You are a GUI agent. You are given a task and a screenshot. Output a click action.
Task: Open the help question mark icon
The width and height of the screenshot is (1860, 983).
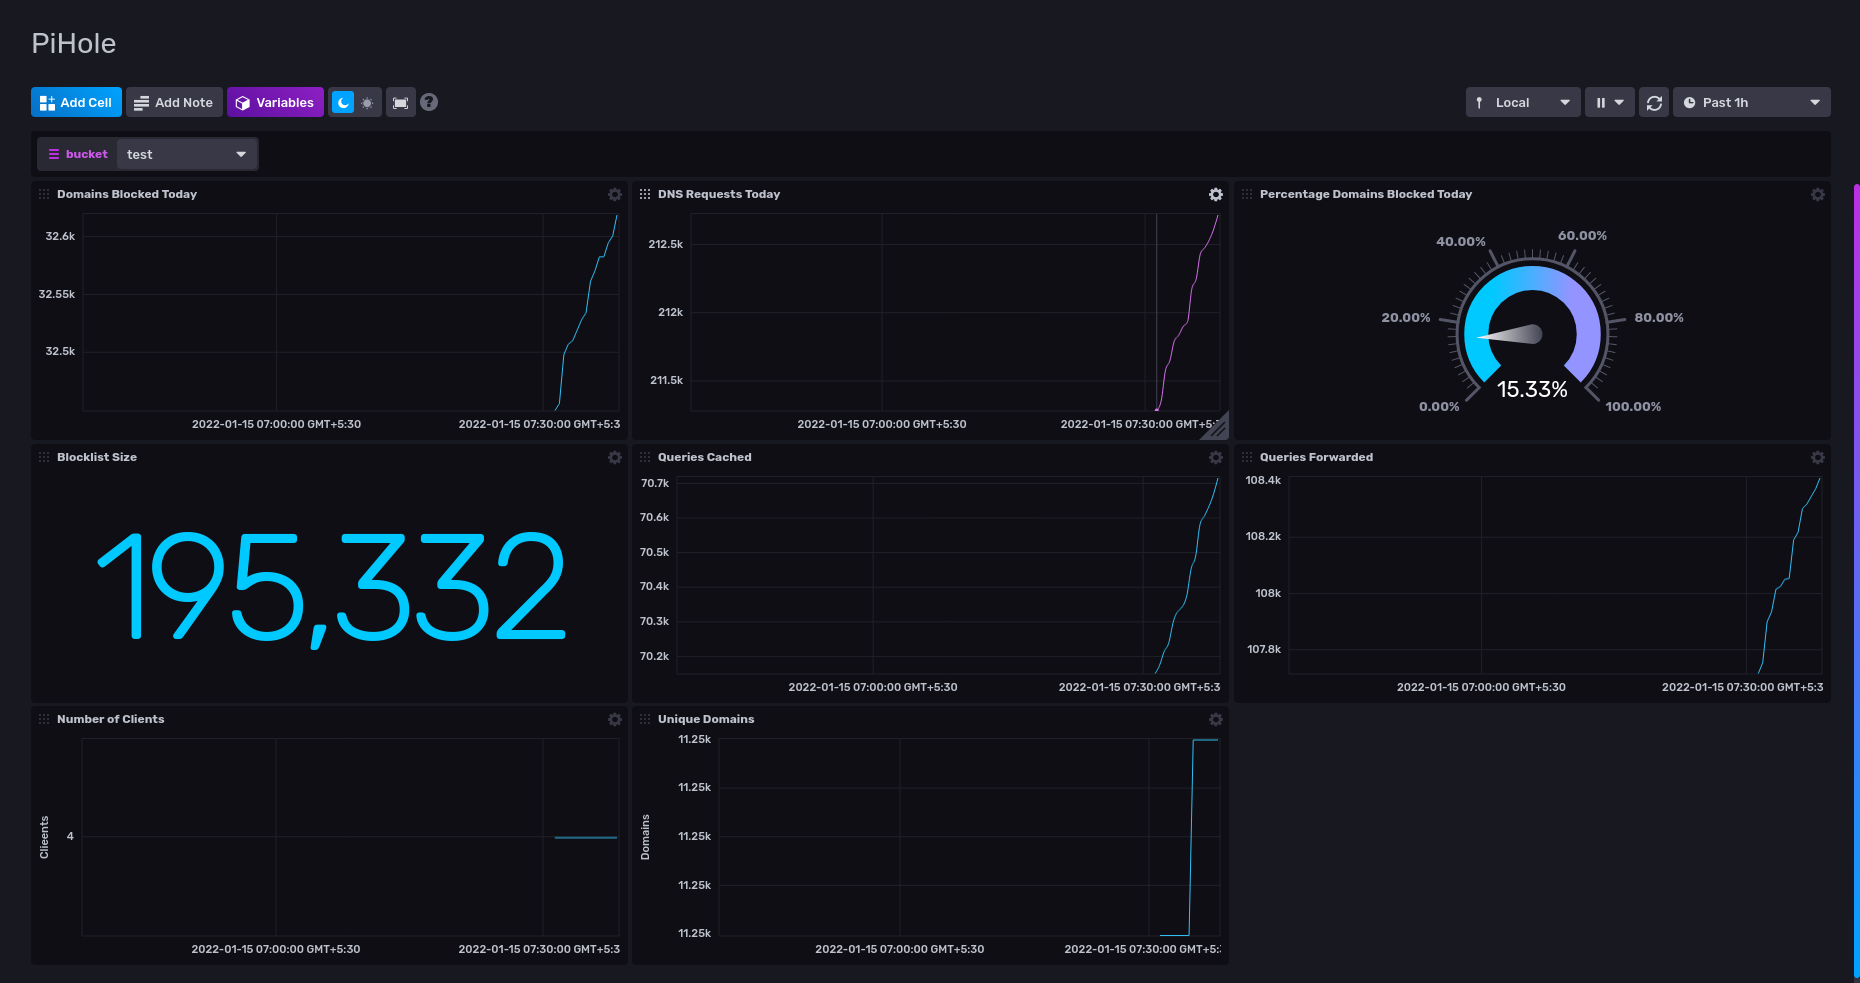point(429,102)
